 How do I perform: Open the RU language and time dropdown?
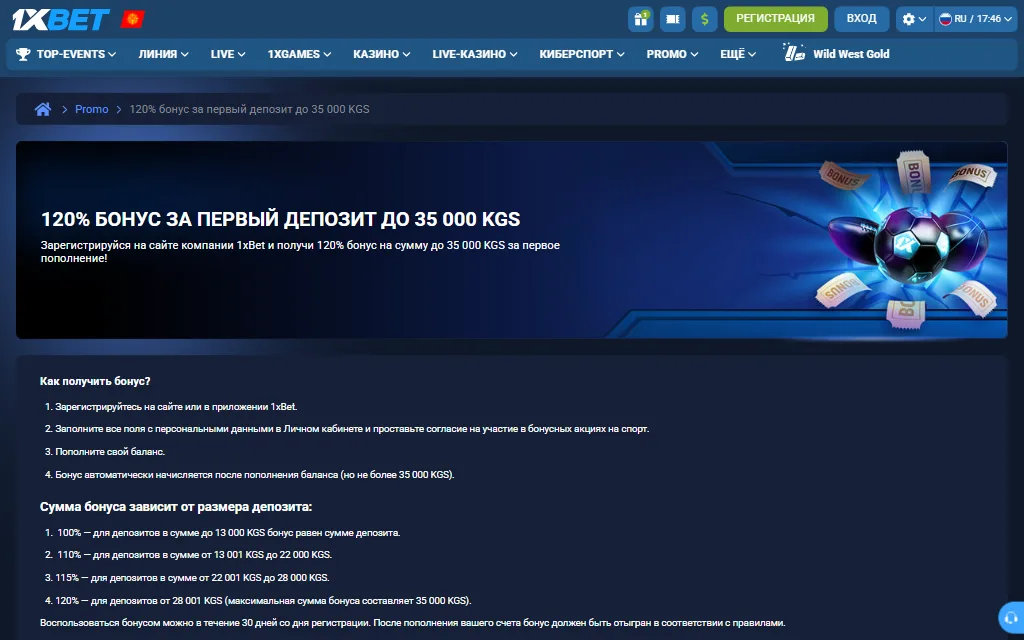[975, 19]
